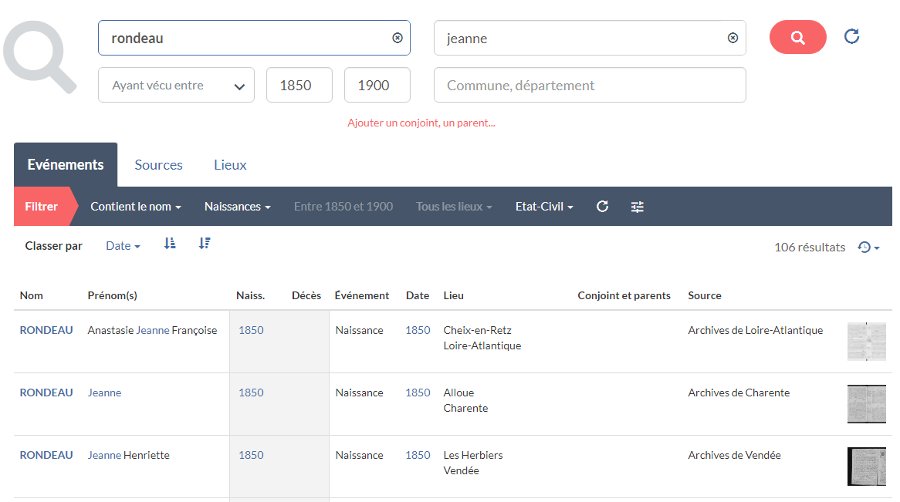
Task: Open the RONDEAU Jeanne Henriette record
Action: point(46,455)
